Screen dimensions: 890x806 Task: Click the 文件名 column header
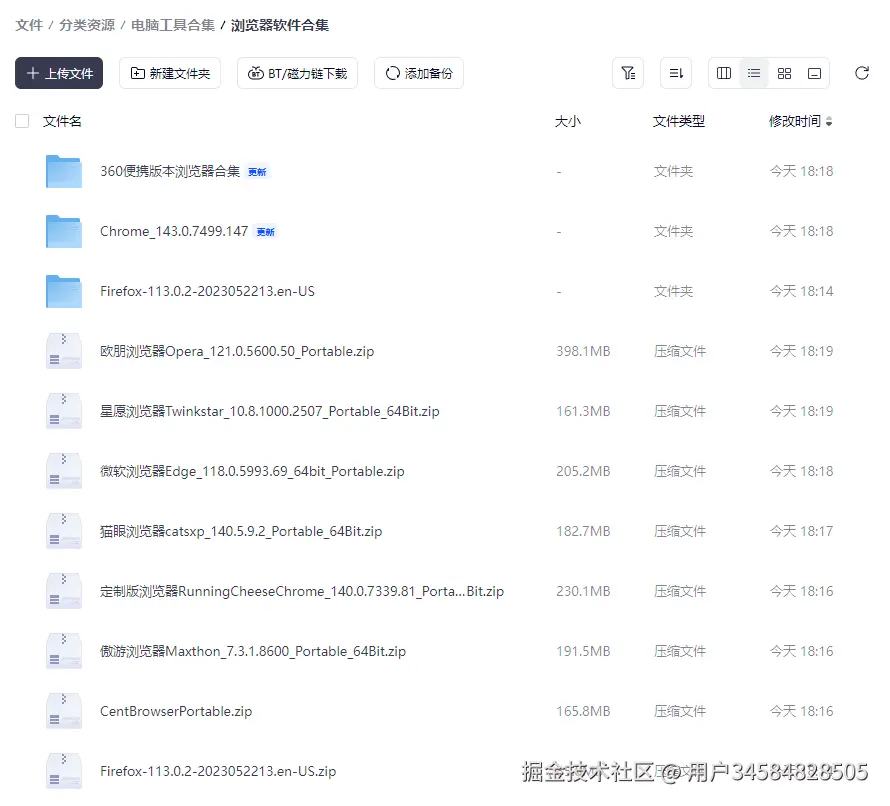coord(62,121)
